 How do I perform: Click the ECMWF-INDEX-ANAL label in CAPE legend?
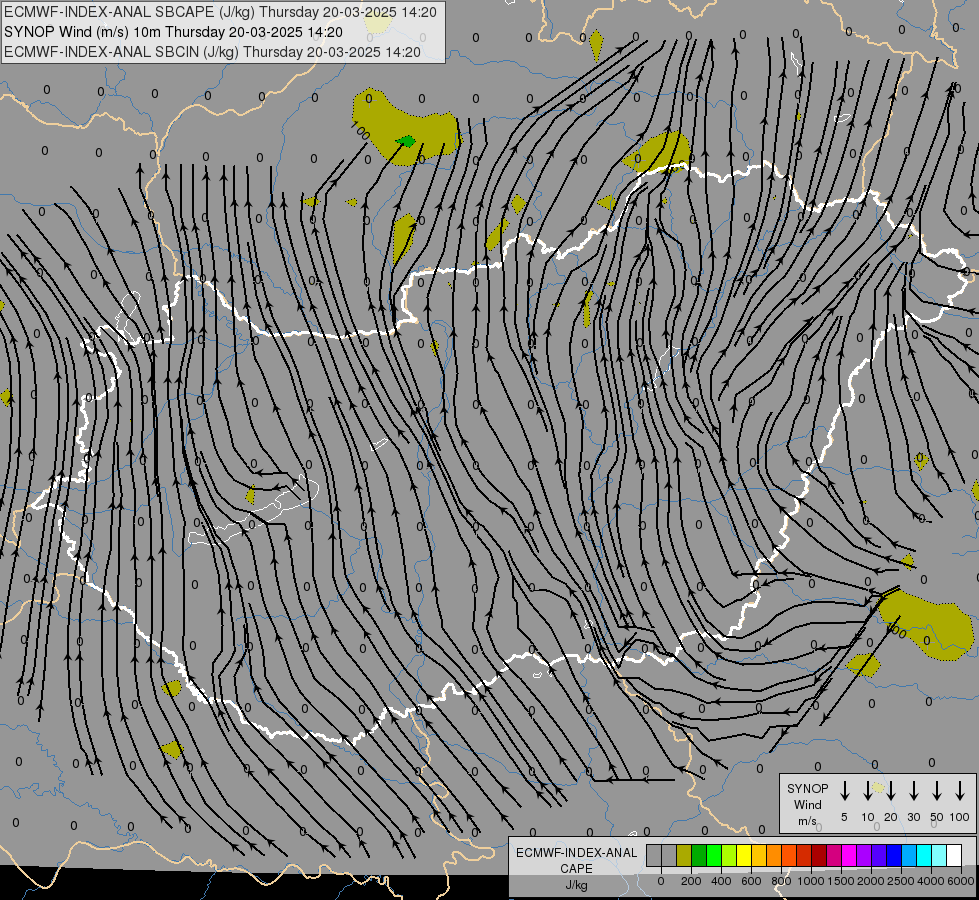coord(576,853)
